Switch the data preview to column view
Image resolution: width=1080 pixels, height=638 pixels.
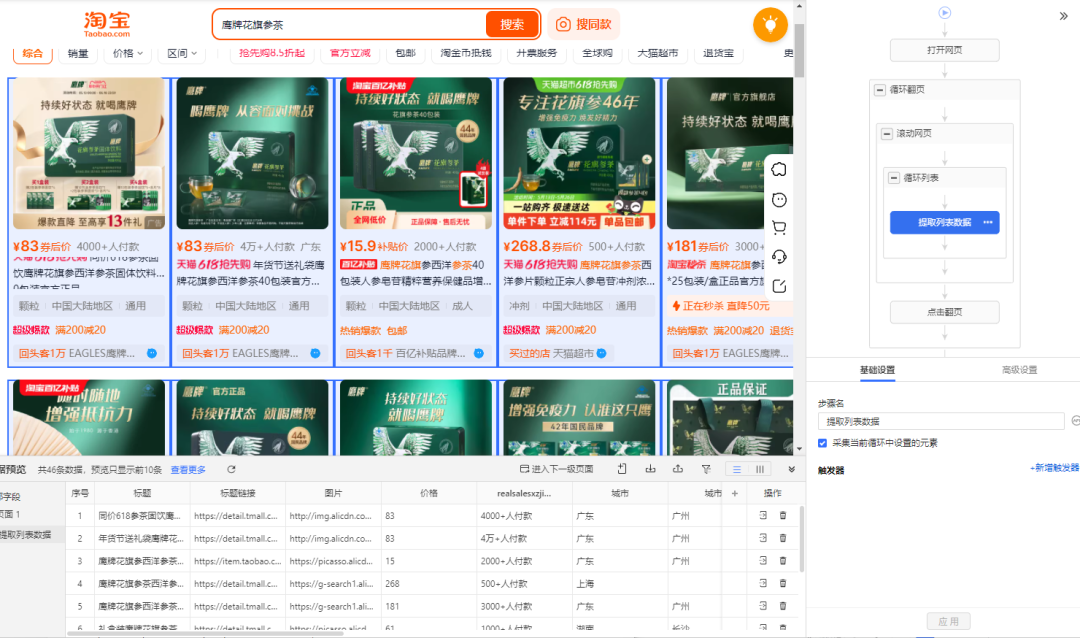click(x=760, y=469)
